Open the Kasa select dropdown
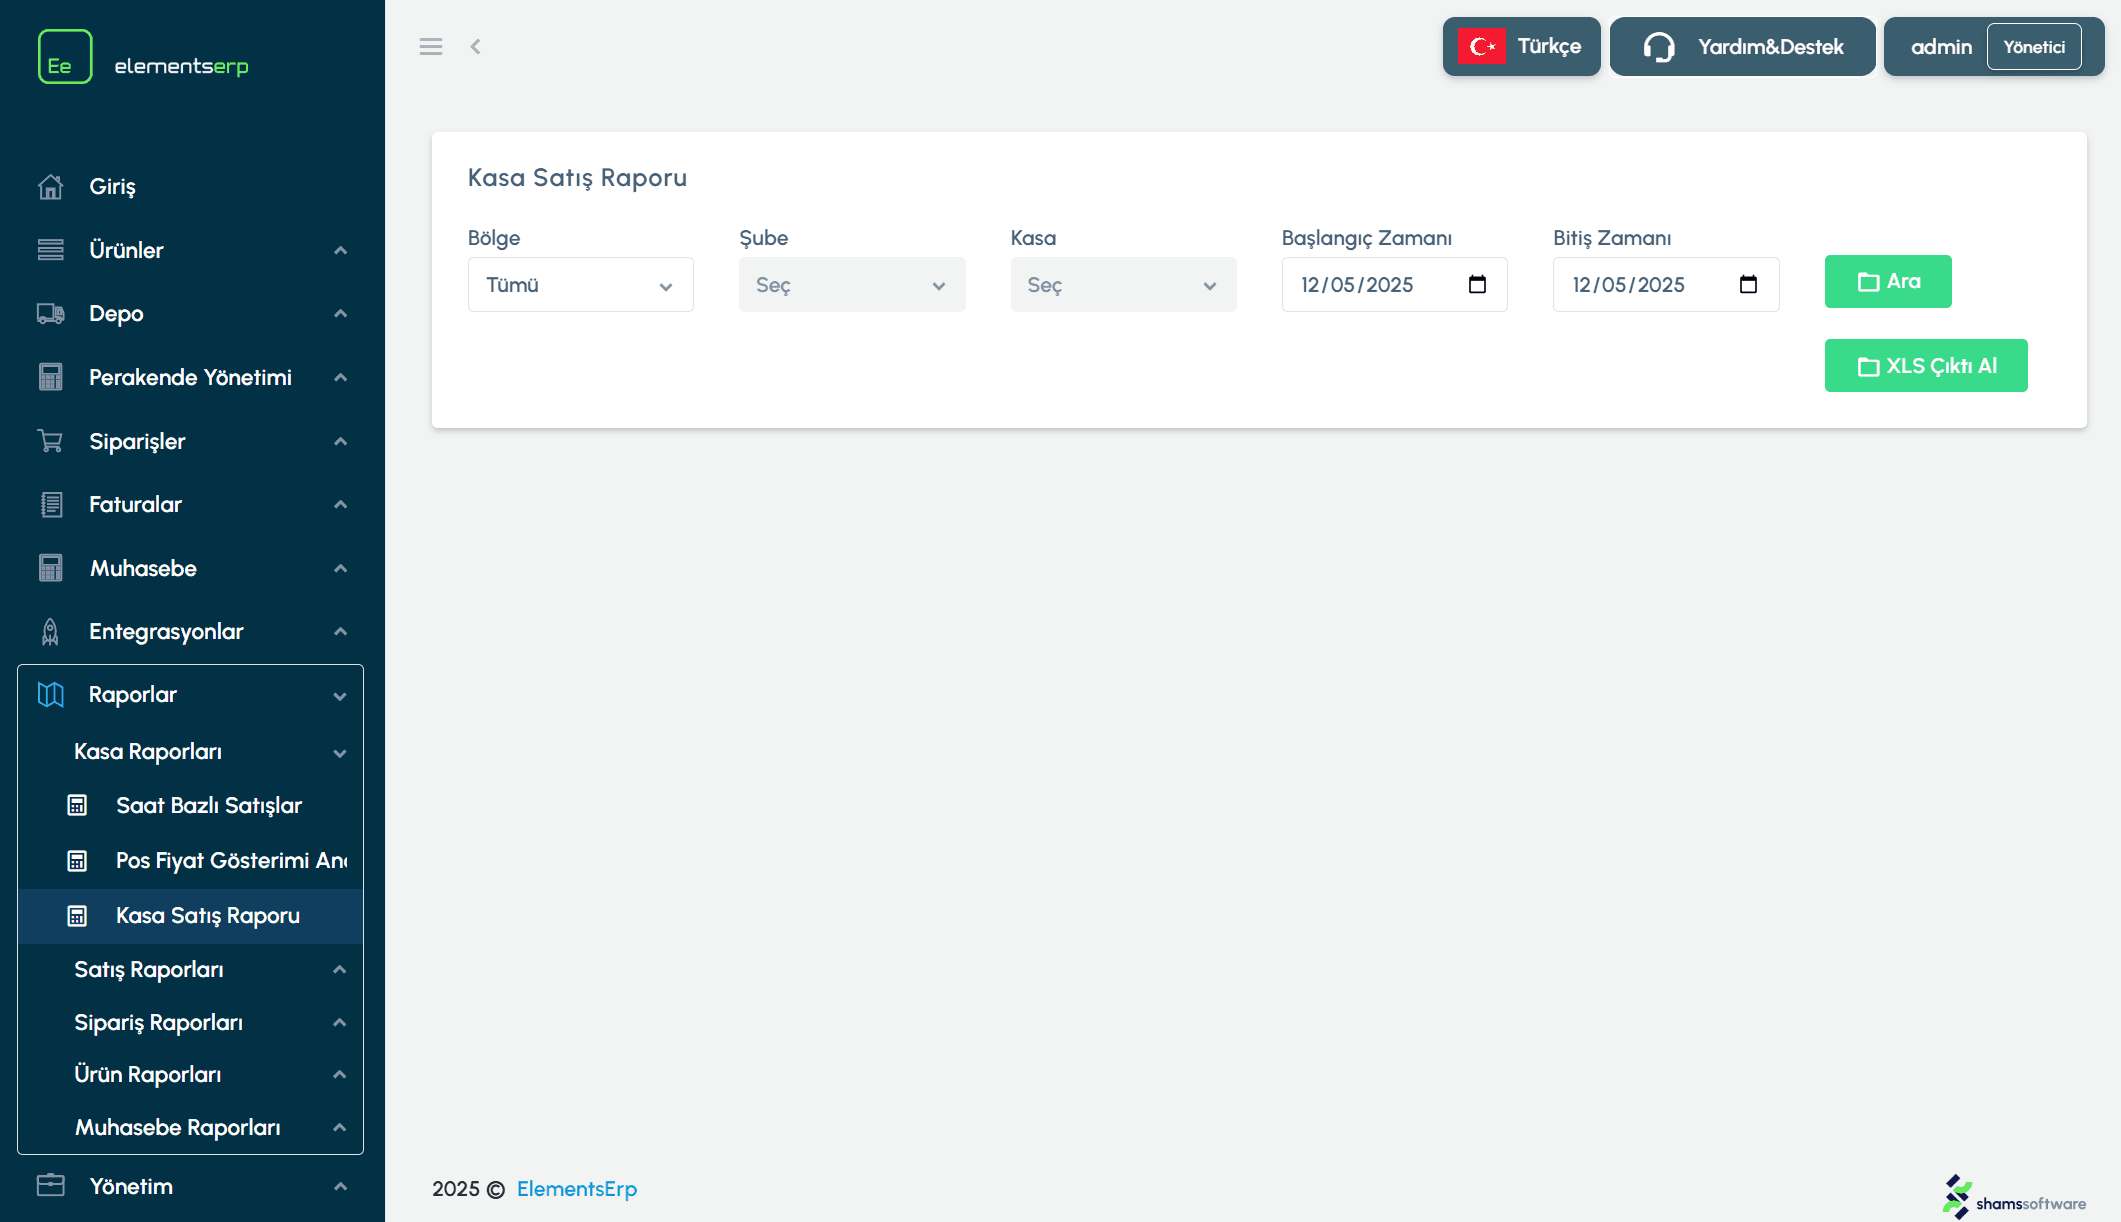The width and height of the screenshot is (2121, 1222). [1122, 285]
